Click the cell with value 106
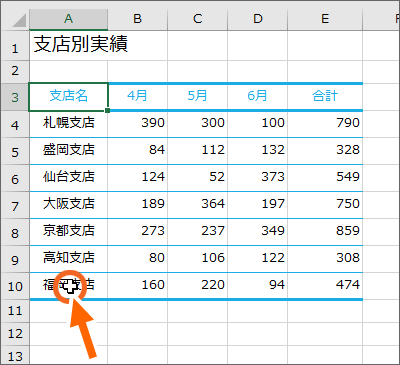The height and width of the screenshot is (365, 400). (x=197, y=259)
